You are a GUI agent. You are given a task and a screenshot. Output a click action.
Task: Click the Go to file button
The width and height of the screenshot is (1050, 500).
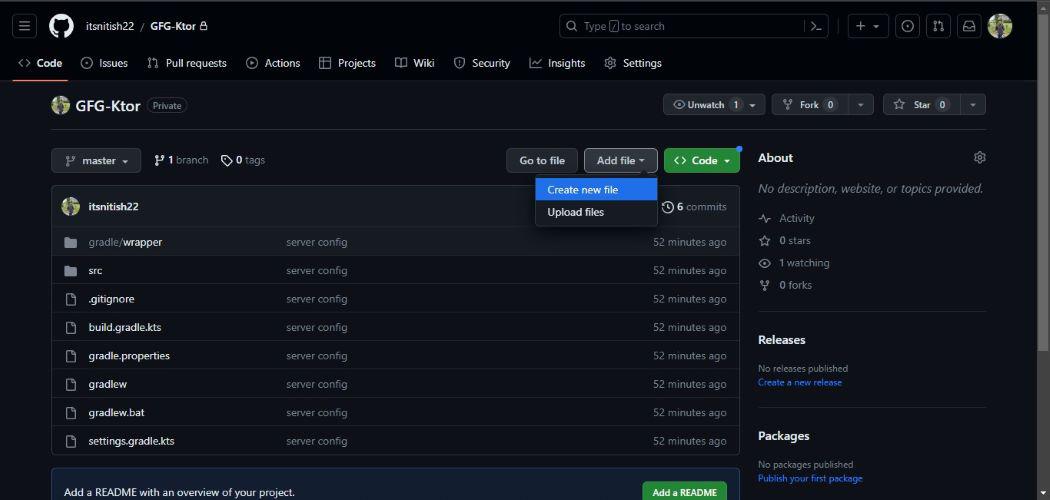(x=542, y=161)
